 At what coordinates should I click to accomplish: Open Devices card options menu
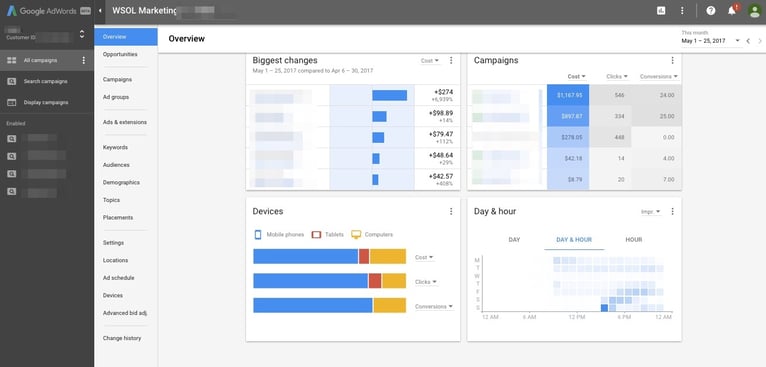point(451,212)
